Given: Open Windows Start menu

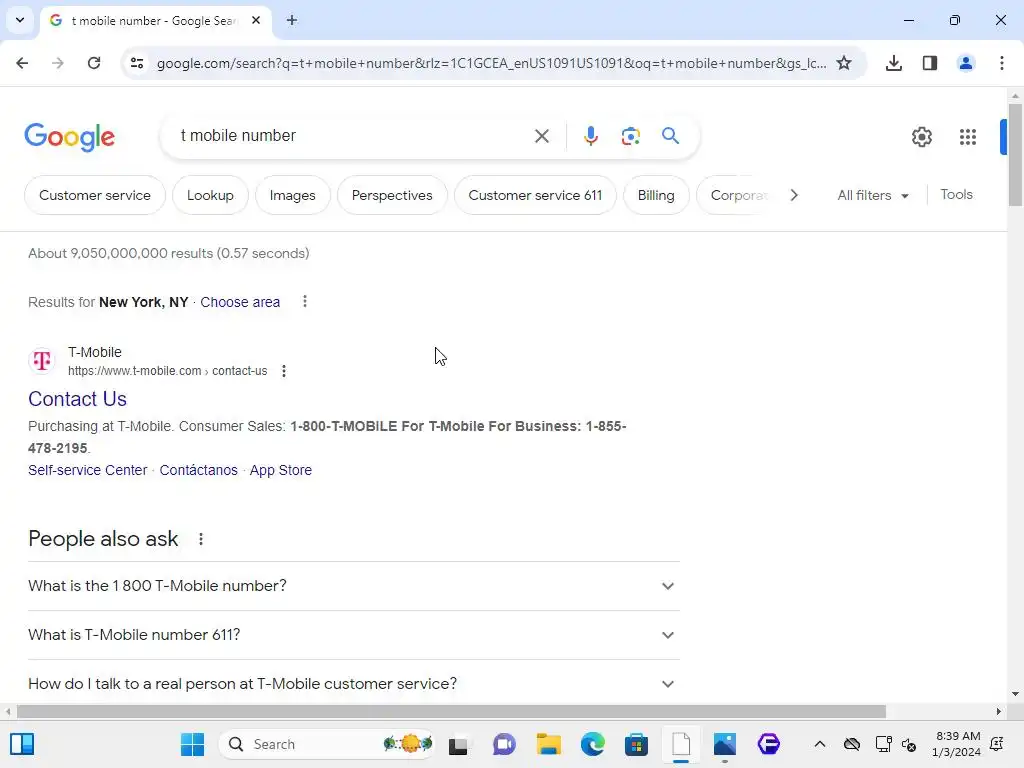Looking at the screenshot, I should [x=192, y=744].
